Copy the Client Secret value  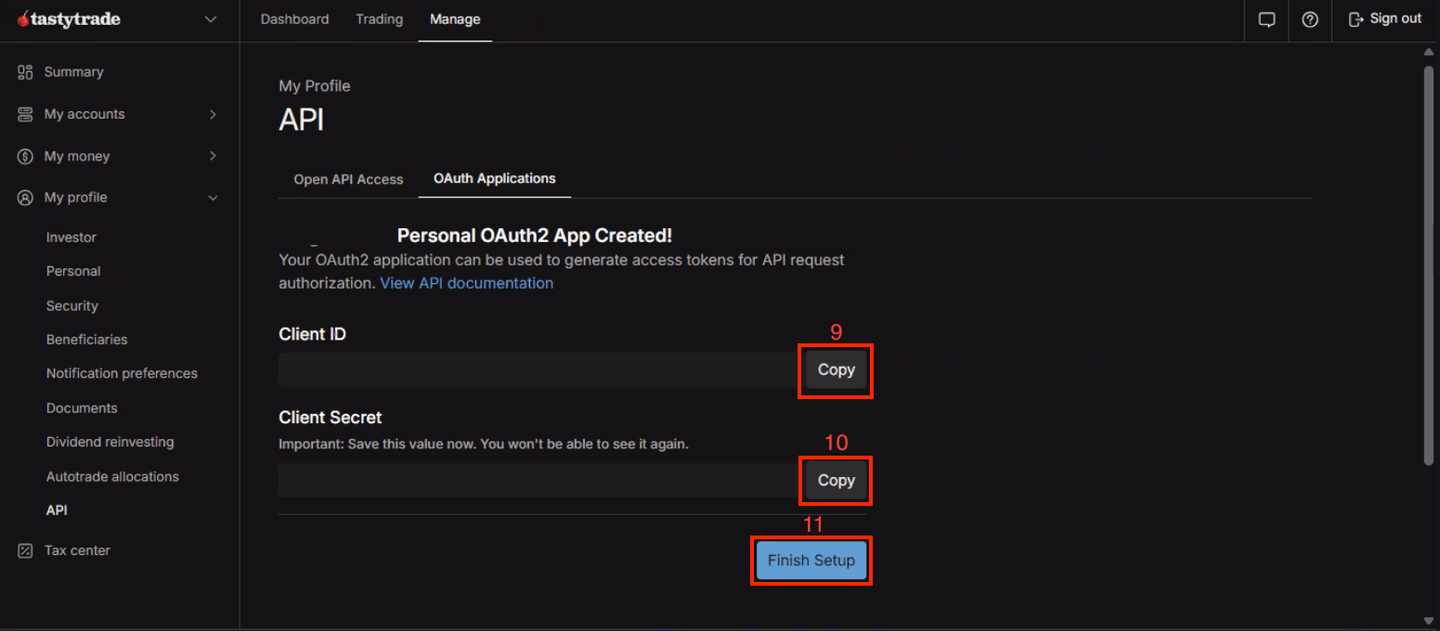pyautogui.click(x=836, y=480)
